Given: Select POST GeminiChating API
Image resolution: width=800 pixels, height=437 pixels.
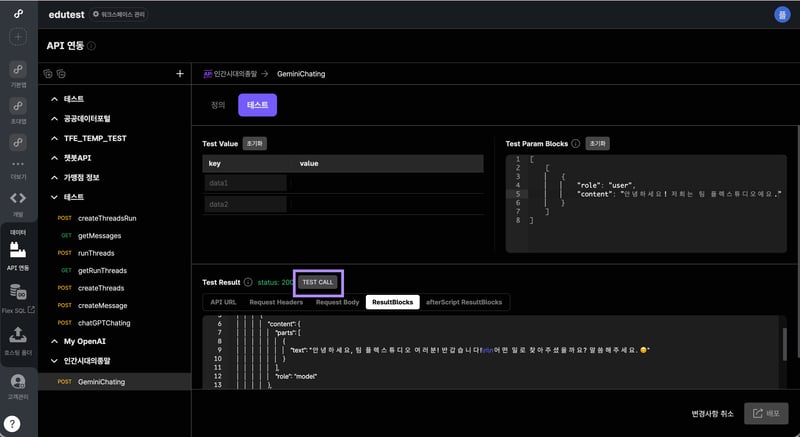Looking at the screenshot, I should click(x=114, y=382).
